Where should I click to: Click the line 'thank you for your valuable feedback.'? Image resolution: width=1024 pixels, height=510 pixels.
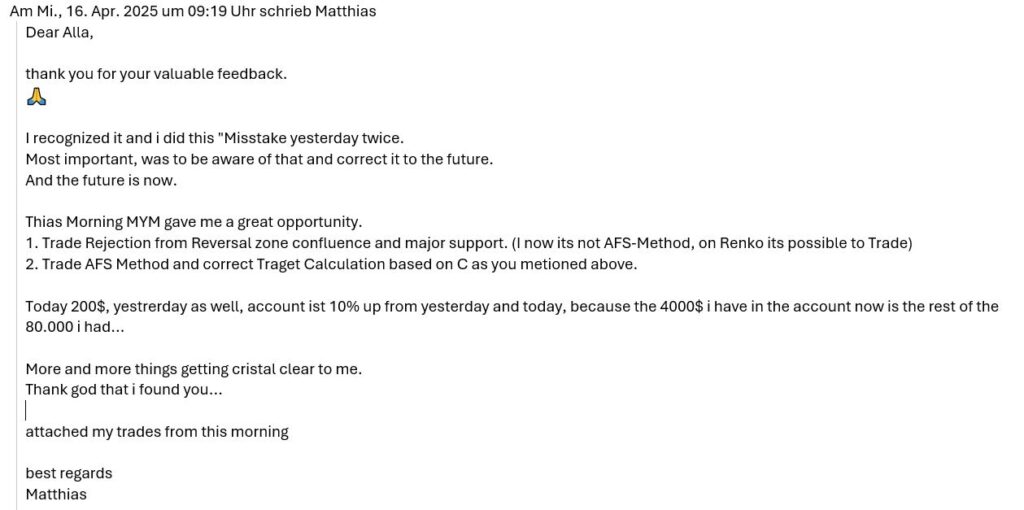[156, 74]
